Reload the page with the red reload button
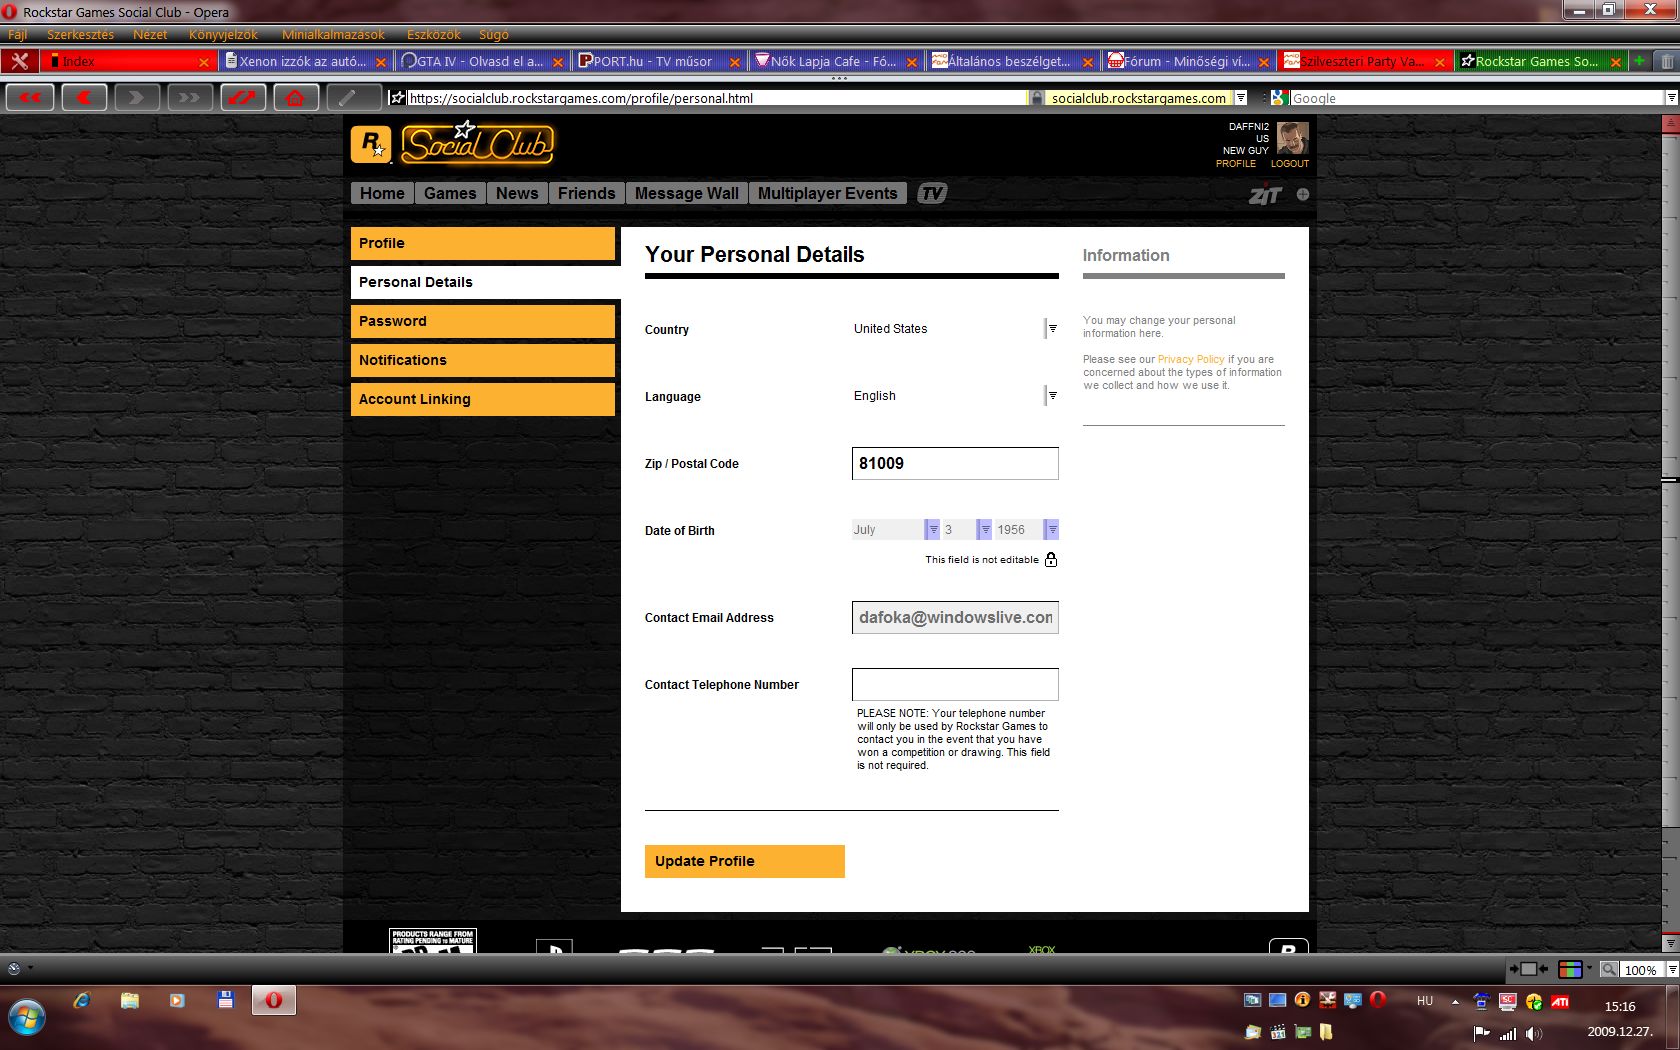Screen dimensions: 1680x1050 tap(243, 97)
